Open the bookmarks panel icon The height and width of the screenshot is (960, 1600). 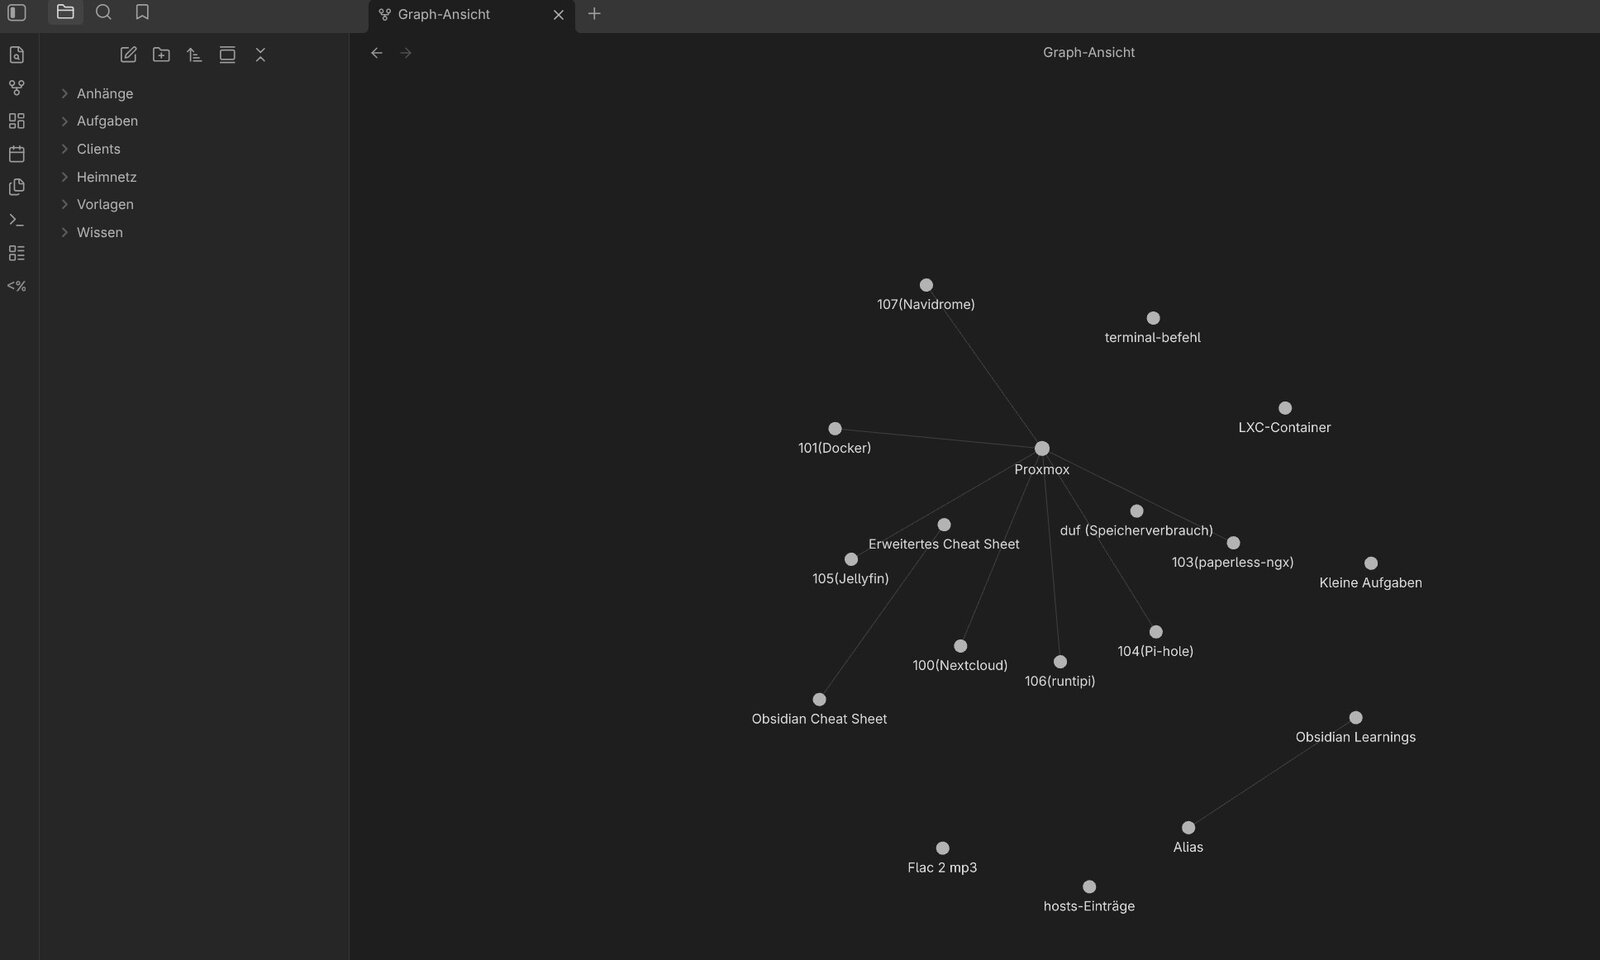(142, 13)
